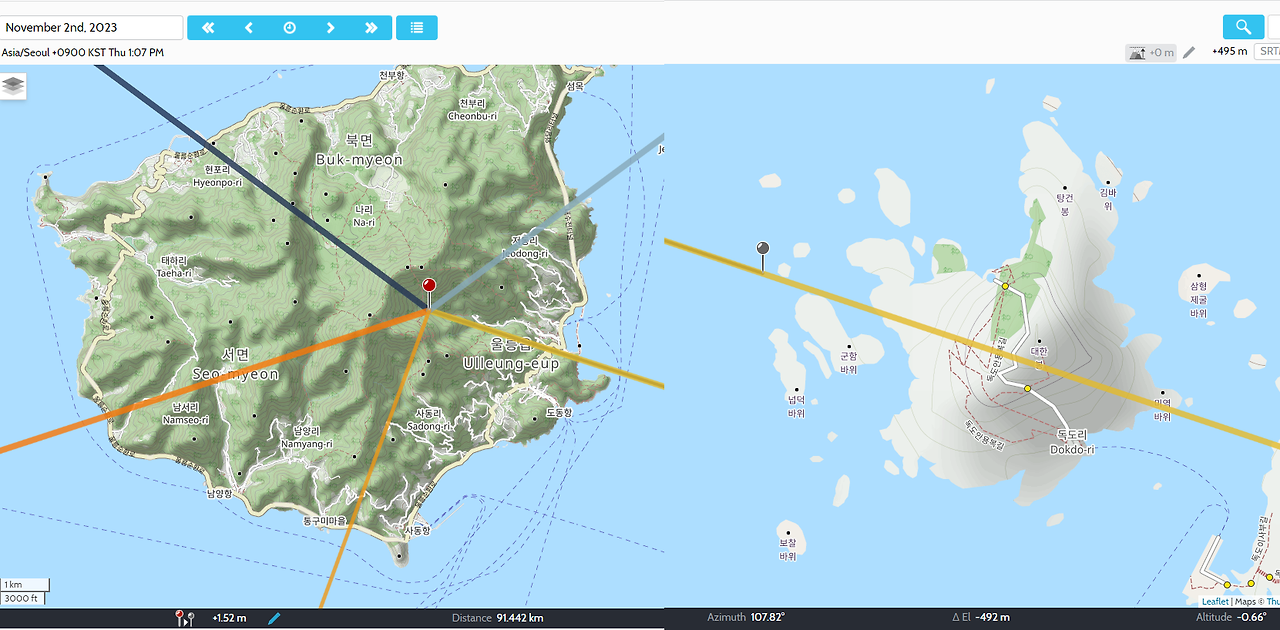Click the Na-ri map label
Viewport: 1280px width, 630px height.
364,222
